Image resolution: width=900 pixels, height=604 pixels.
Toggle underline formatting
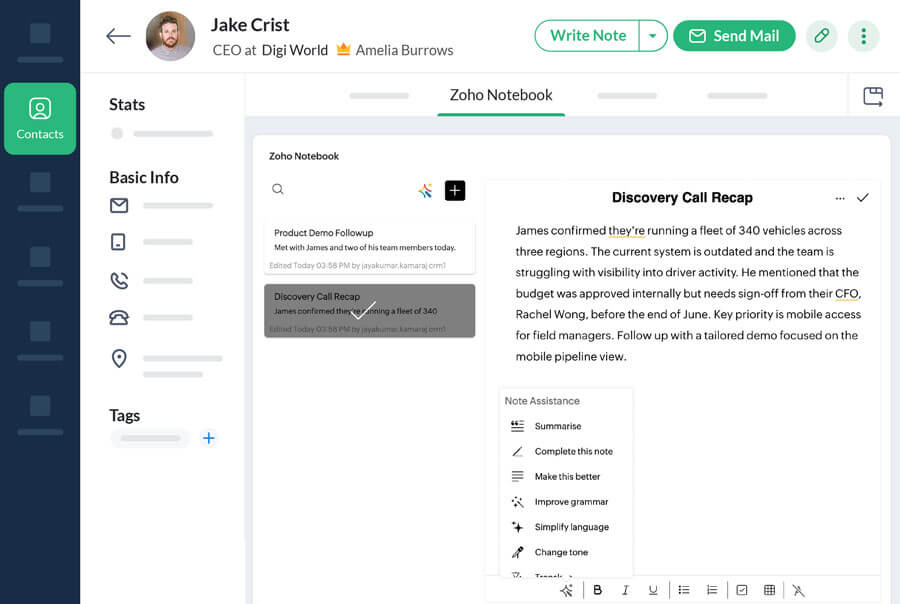coord(653,590)
